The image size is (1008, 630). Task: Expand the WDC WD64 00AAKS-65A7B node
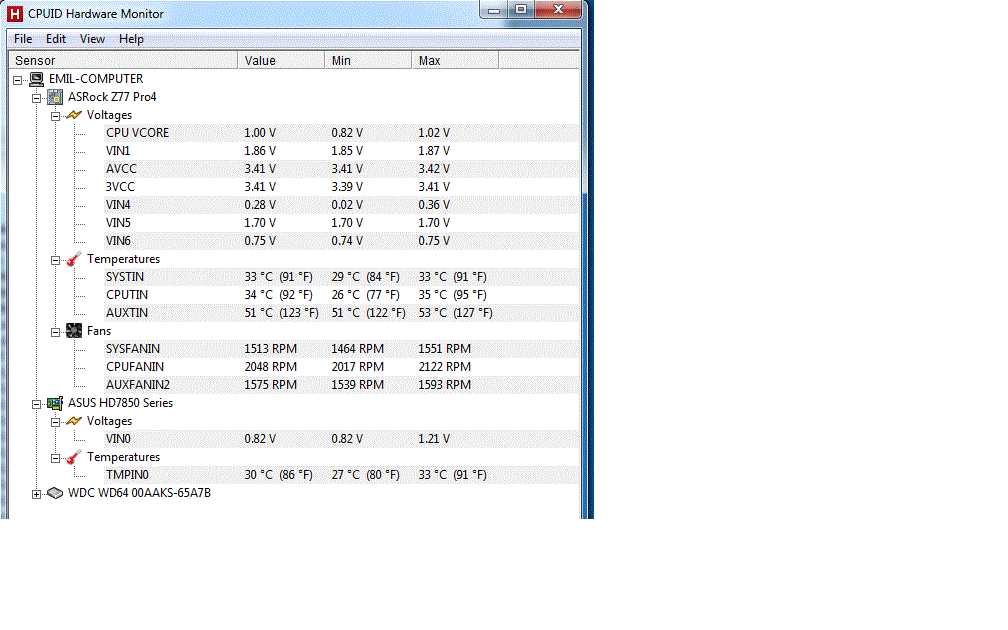(37, 494)
